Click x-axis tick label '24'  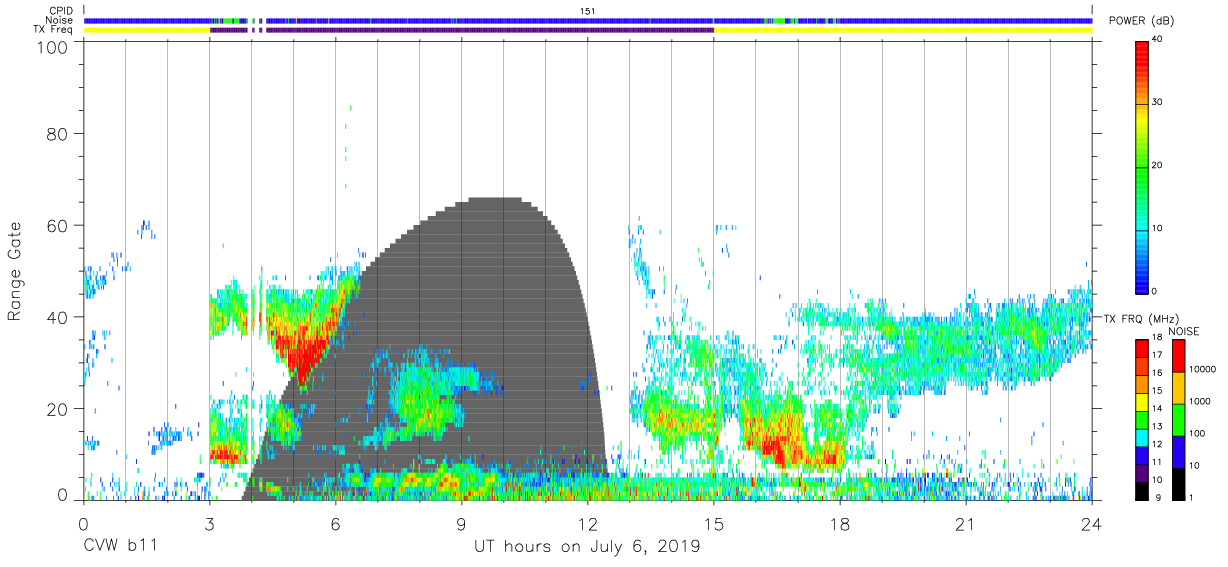[1092, 523]
